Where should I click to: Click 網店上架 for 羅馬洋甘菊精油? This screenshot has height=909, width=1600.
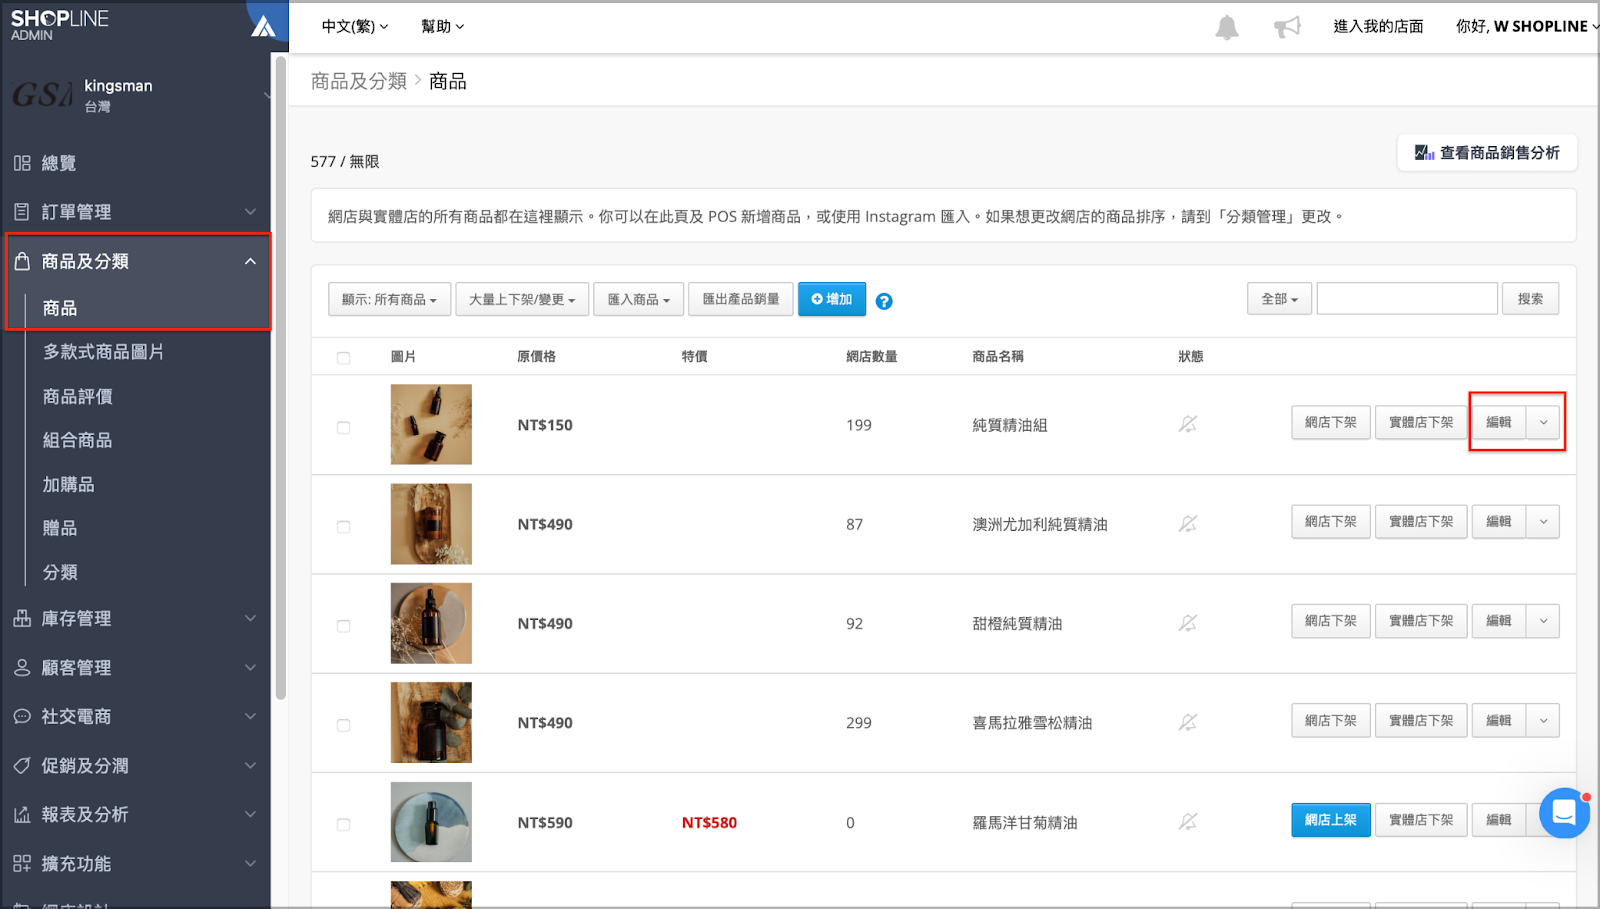1331,819
